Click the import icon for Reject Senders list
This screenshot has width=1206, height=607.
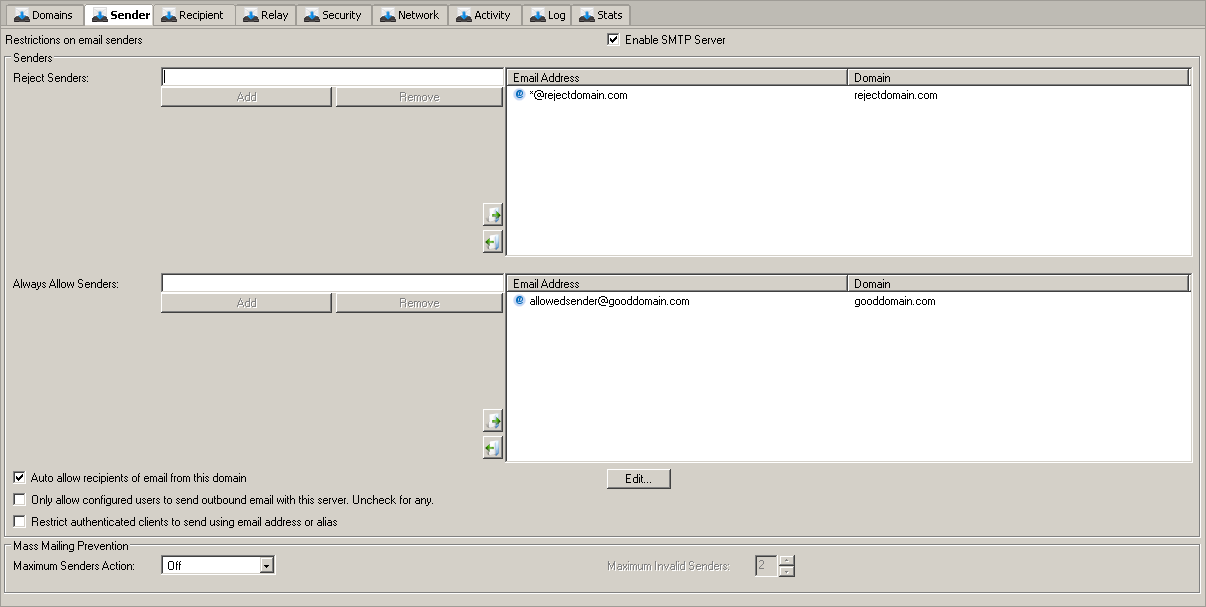[492, 215]
